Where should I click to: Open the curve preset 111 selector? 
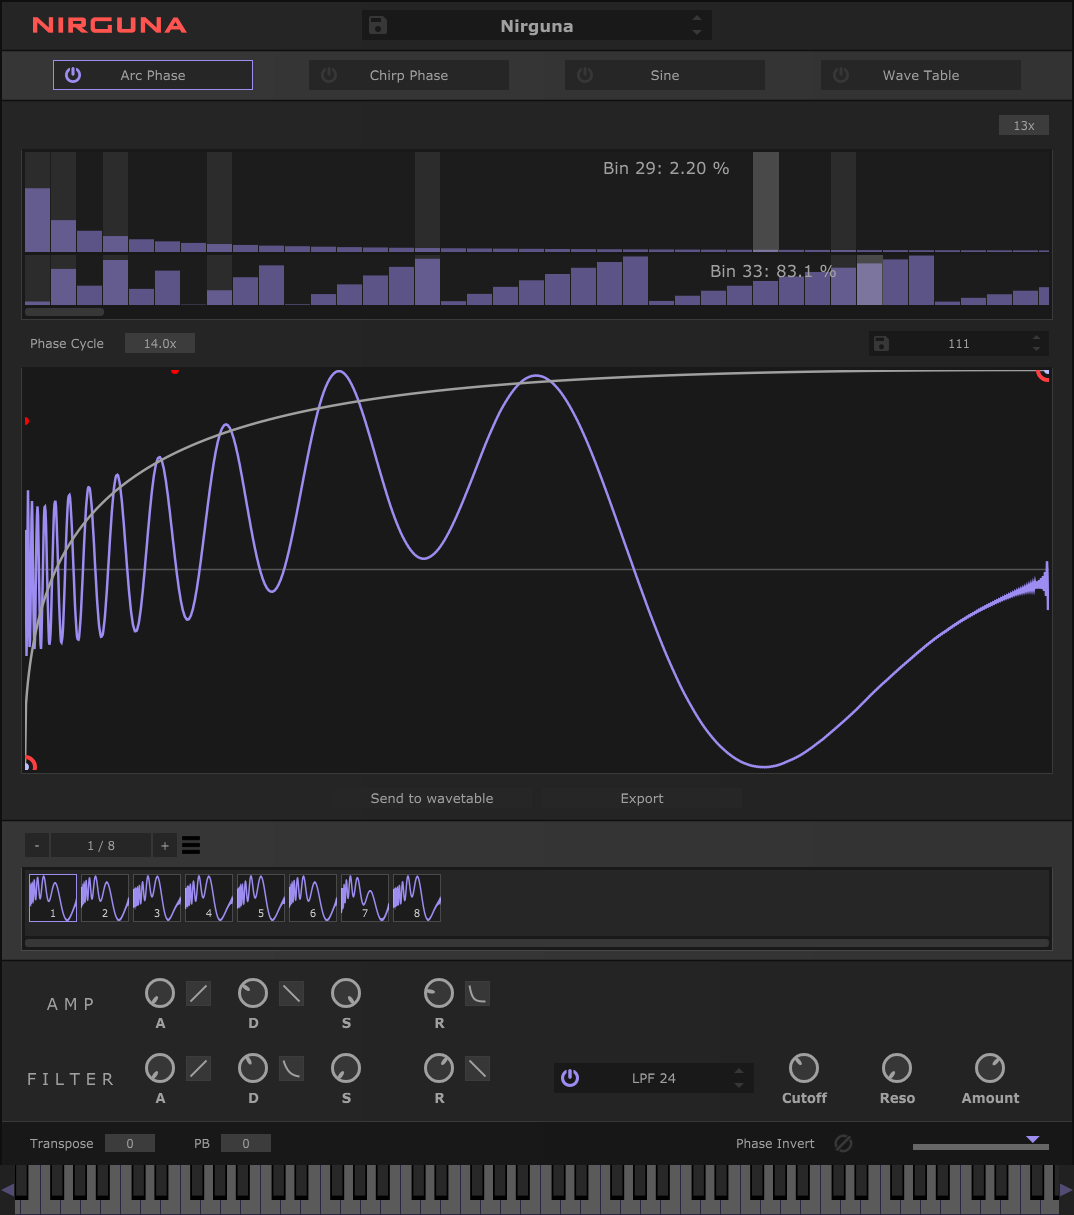[959, 343]
